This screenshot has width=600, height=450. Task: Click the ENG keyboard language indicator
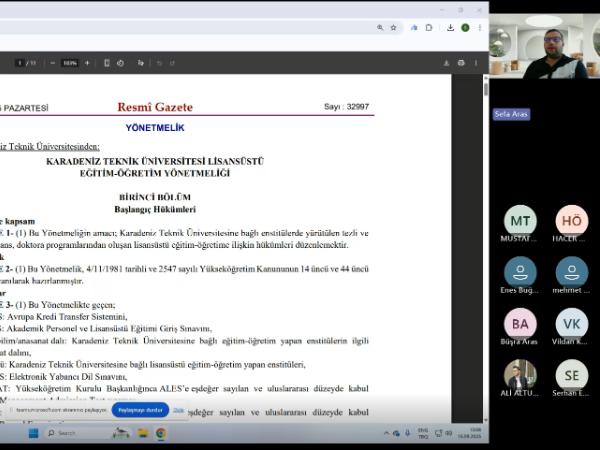click(x=423, y=433)
